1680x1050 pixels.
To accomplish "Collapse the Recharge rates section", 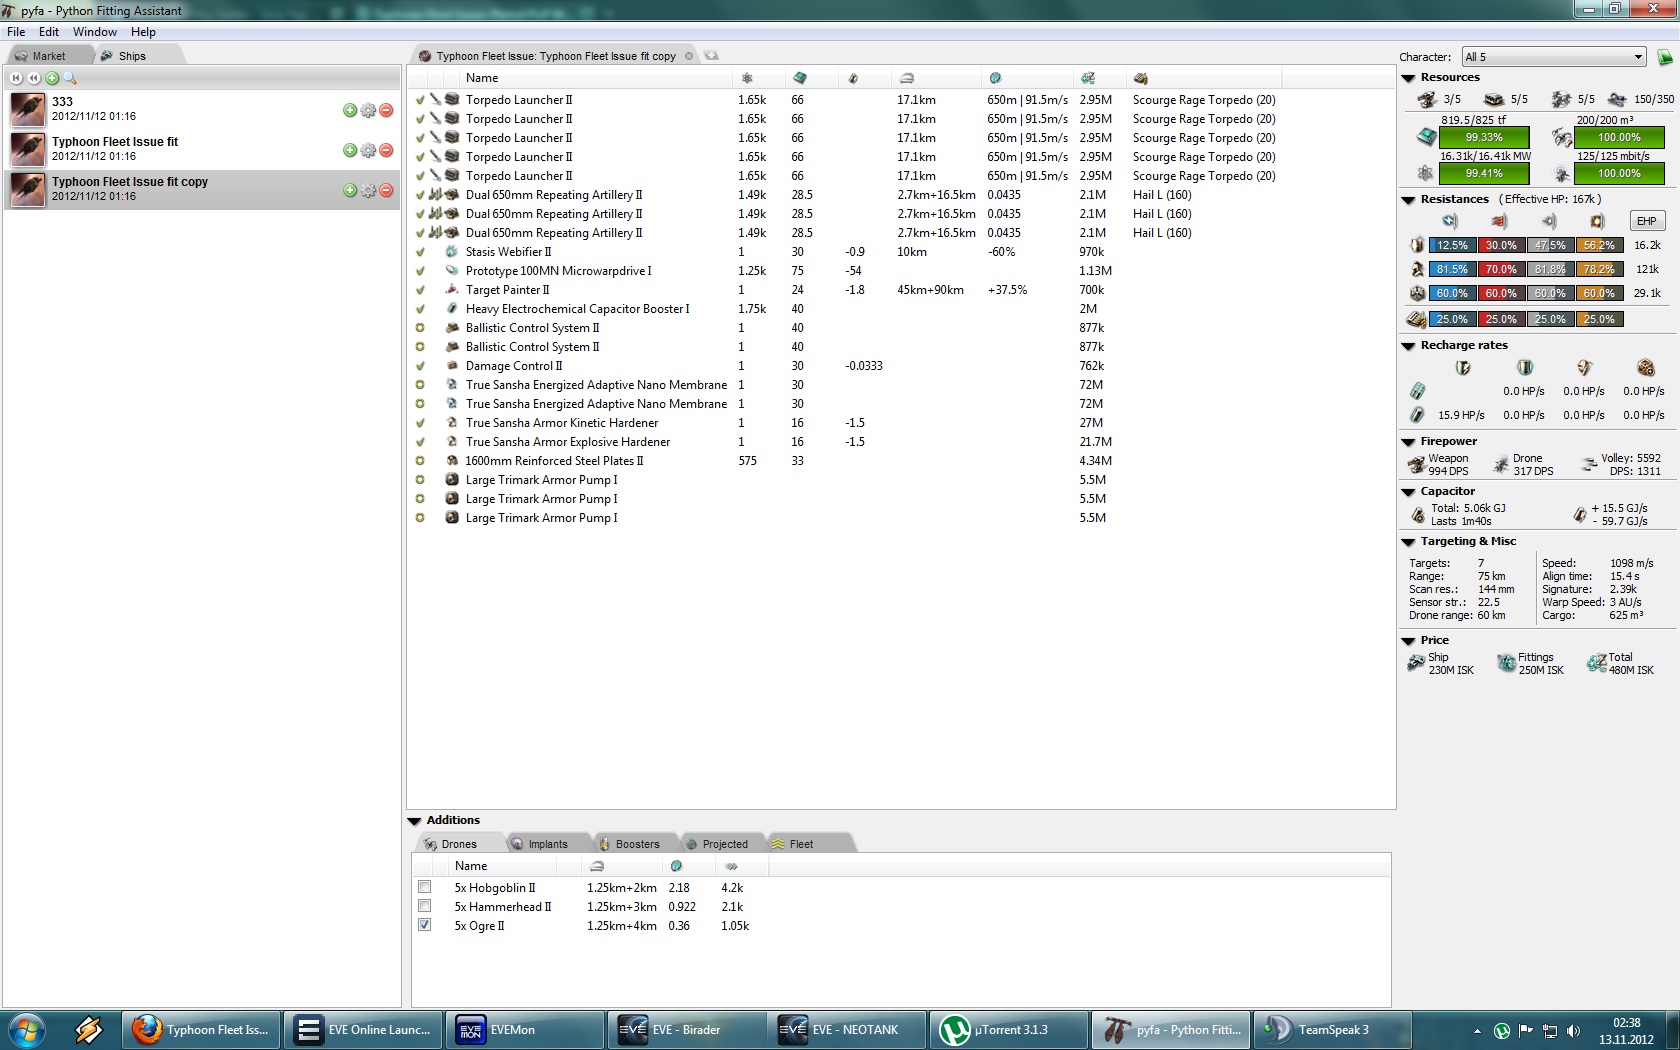I will (x=1408, y=346).
